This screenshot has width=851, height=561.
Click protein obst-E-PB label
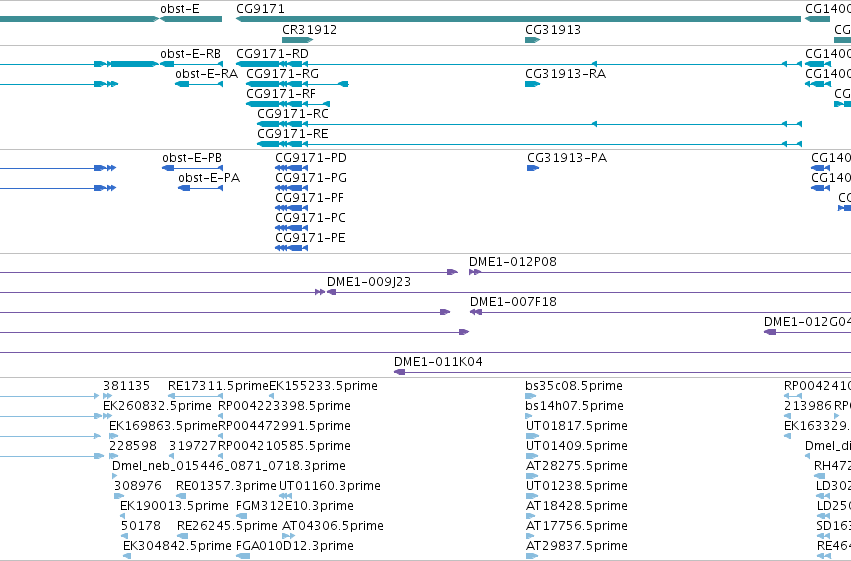pos(192,158)
